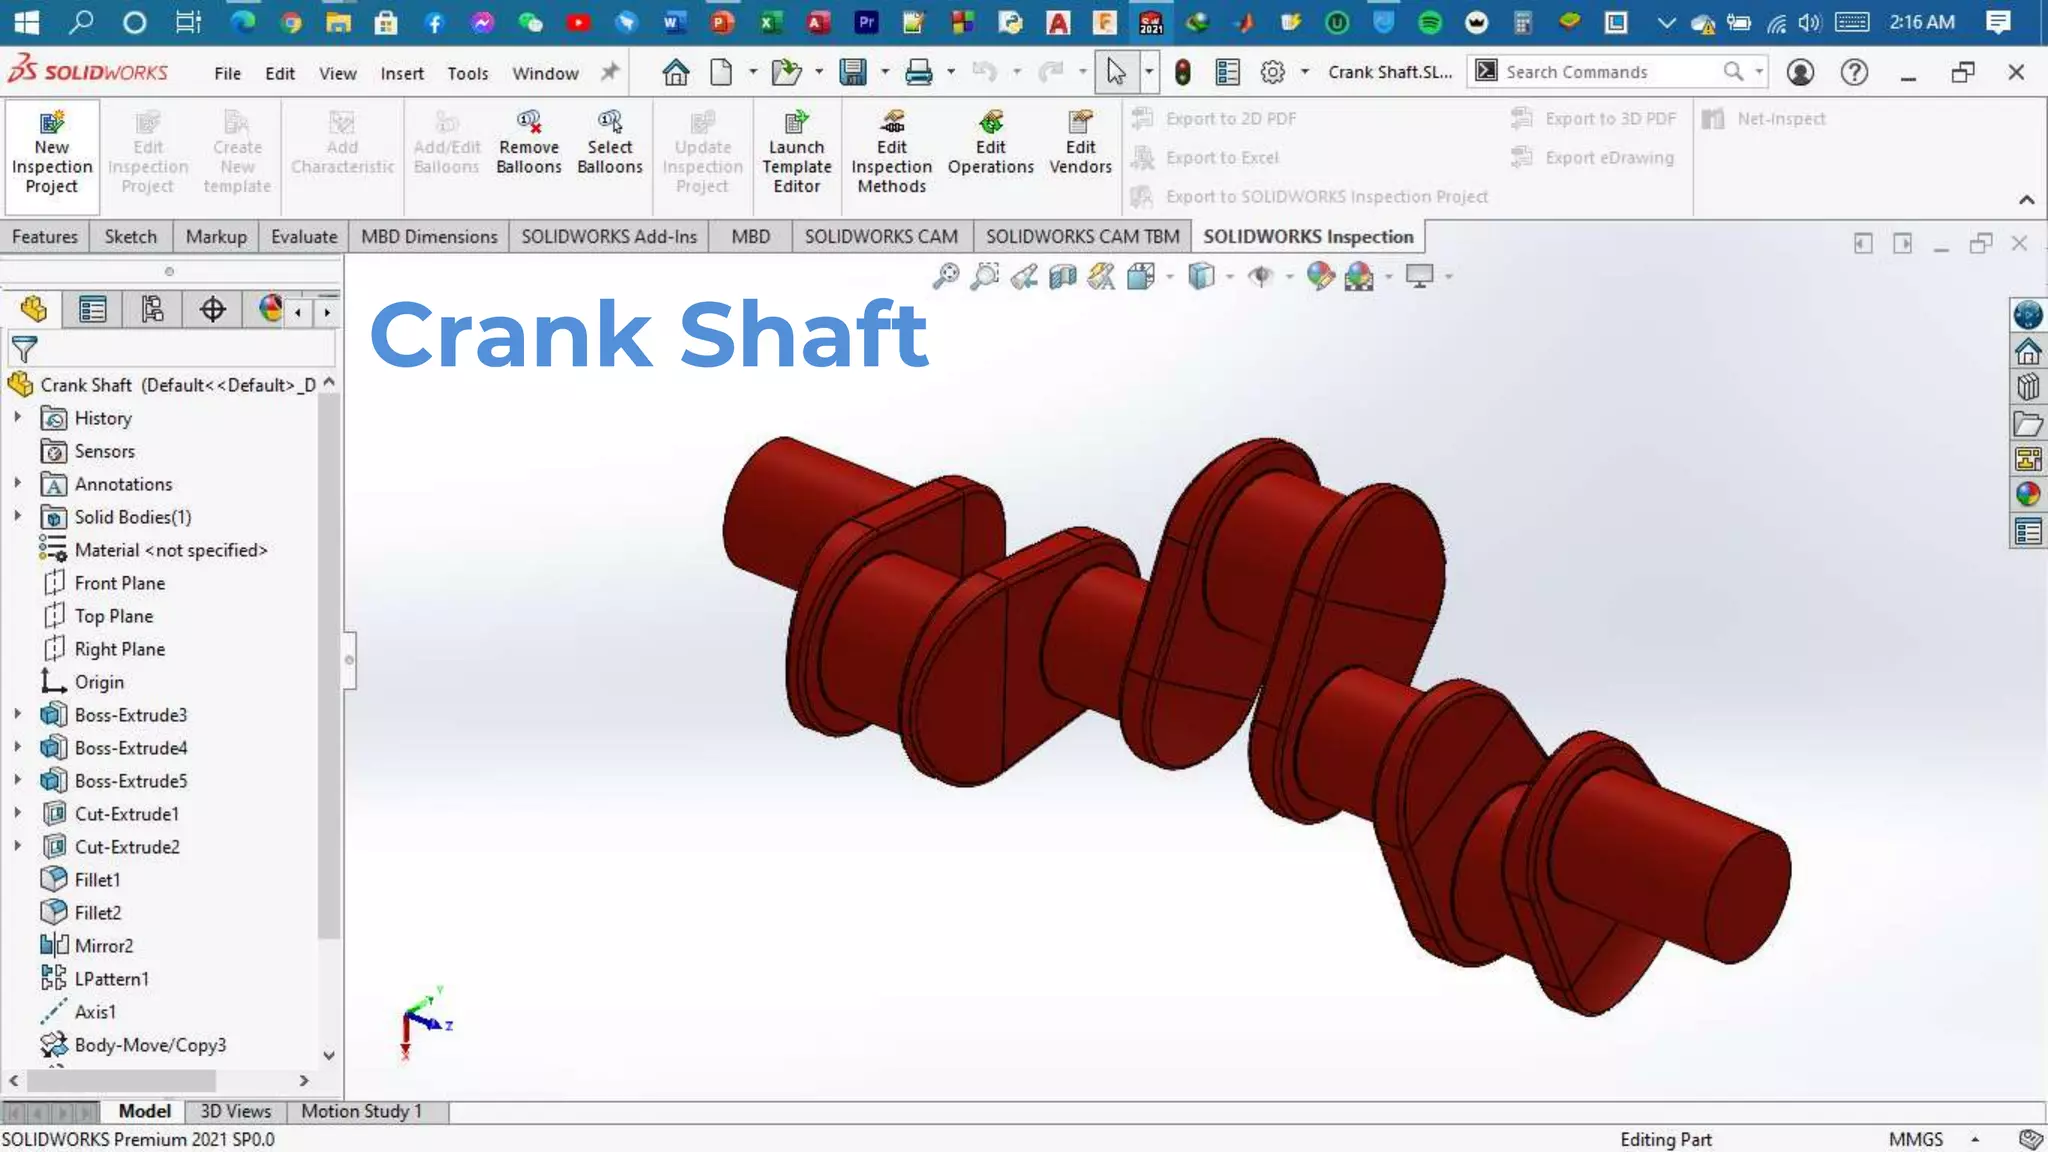Viewport: 2048px width, 1152px height.
Task: Select Fillet1 in feature tree
Action: 97,880
